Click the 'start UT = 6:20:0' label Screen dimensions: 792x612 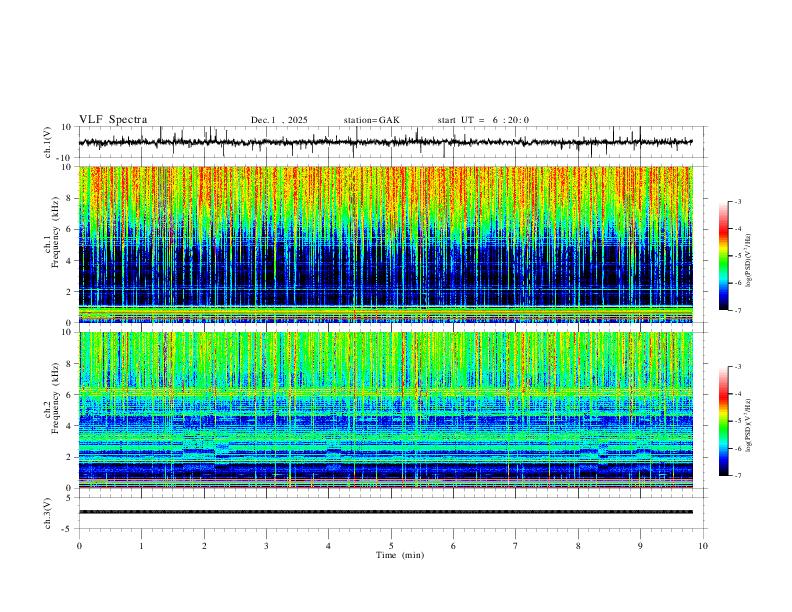pyautogui.click(x=483, y=120)
